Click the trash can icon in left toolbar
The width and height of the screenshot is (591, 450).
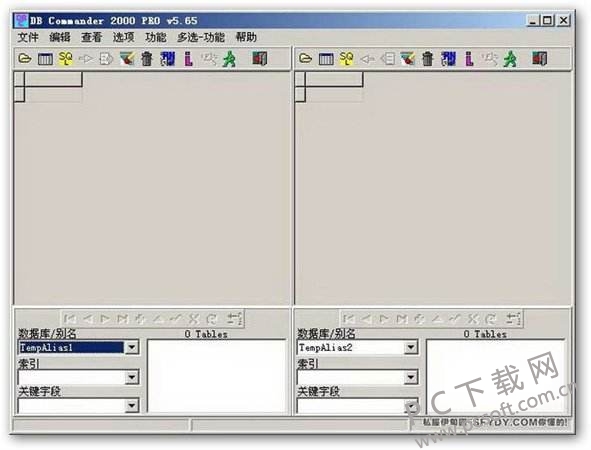[147, 59]
